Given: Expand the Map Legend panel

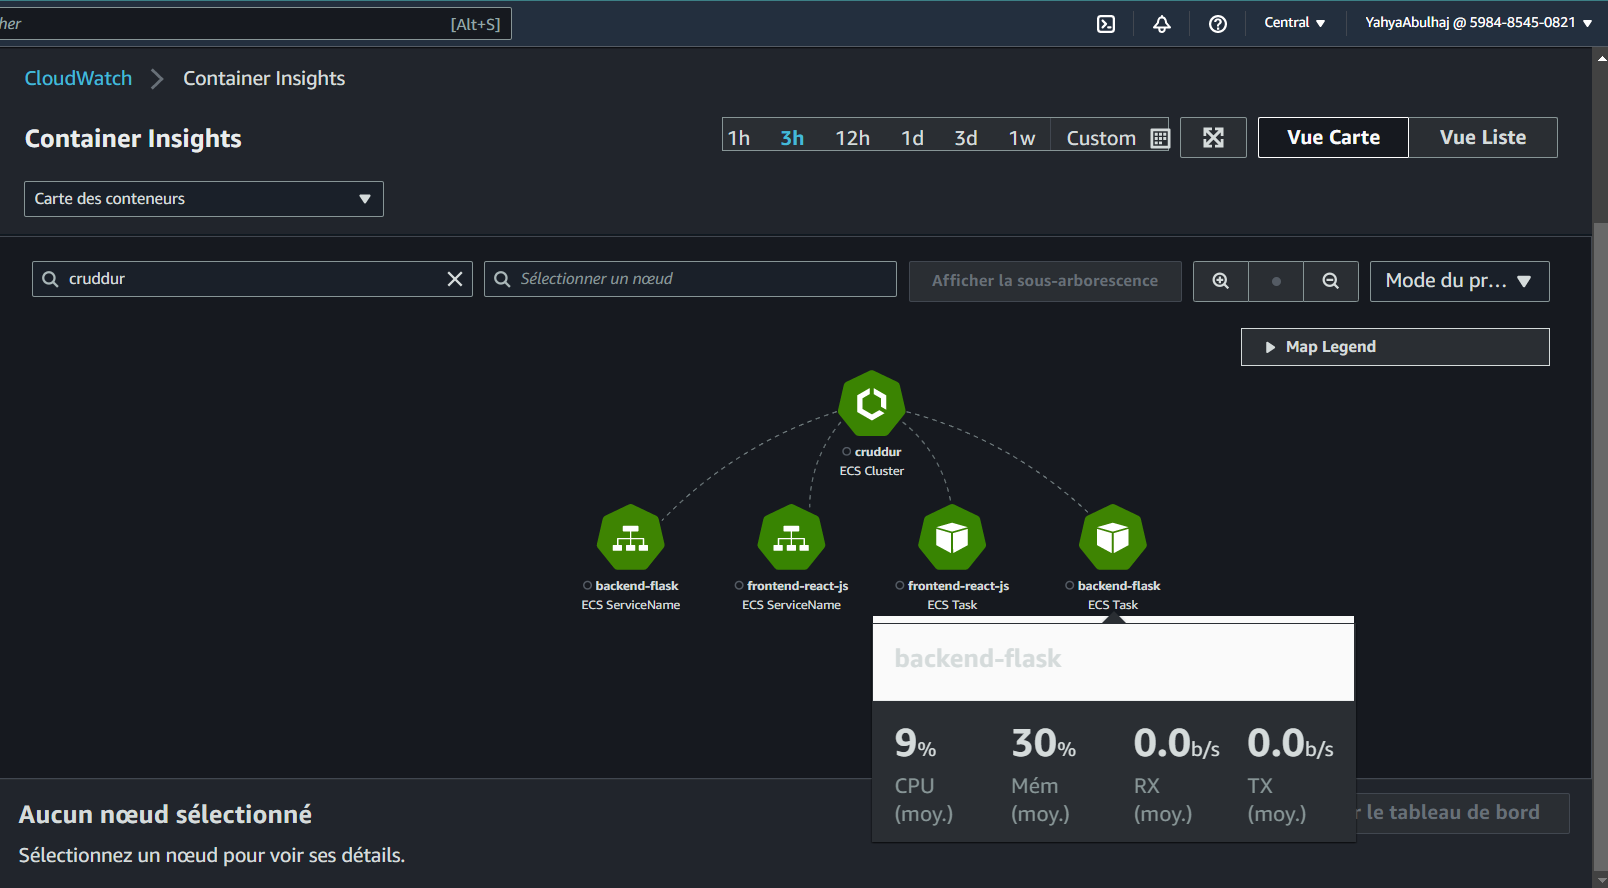Looking at the screenshot, I should [x=1395, y=347].
